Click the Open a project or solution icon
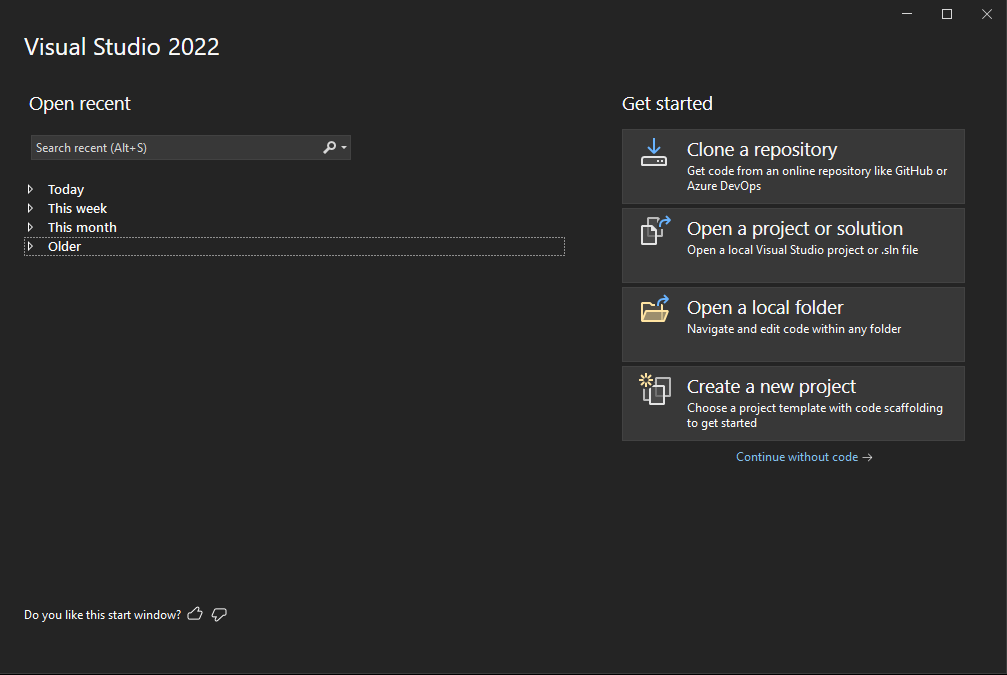 point(654,231)
